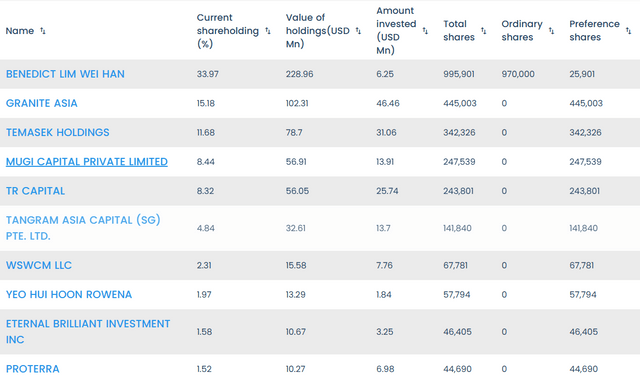Open BENEDICT LIM WEI HAN profile link
The image size is (640, 381).
[x=65, y=74]
